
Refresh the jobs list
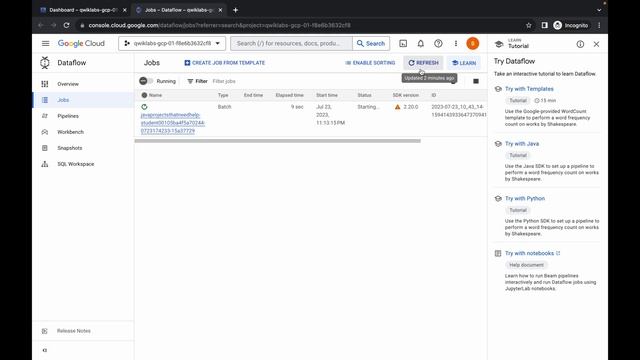[x=423, y=63]
